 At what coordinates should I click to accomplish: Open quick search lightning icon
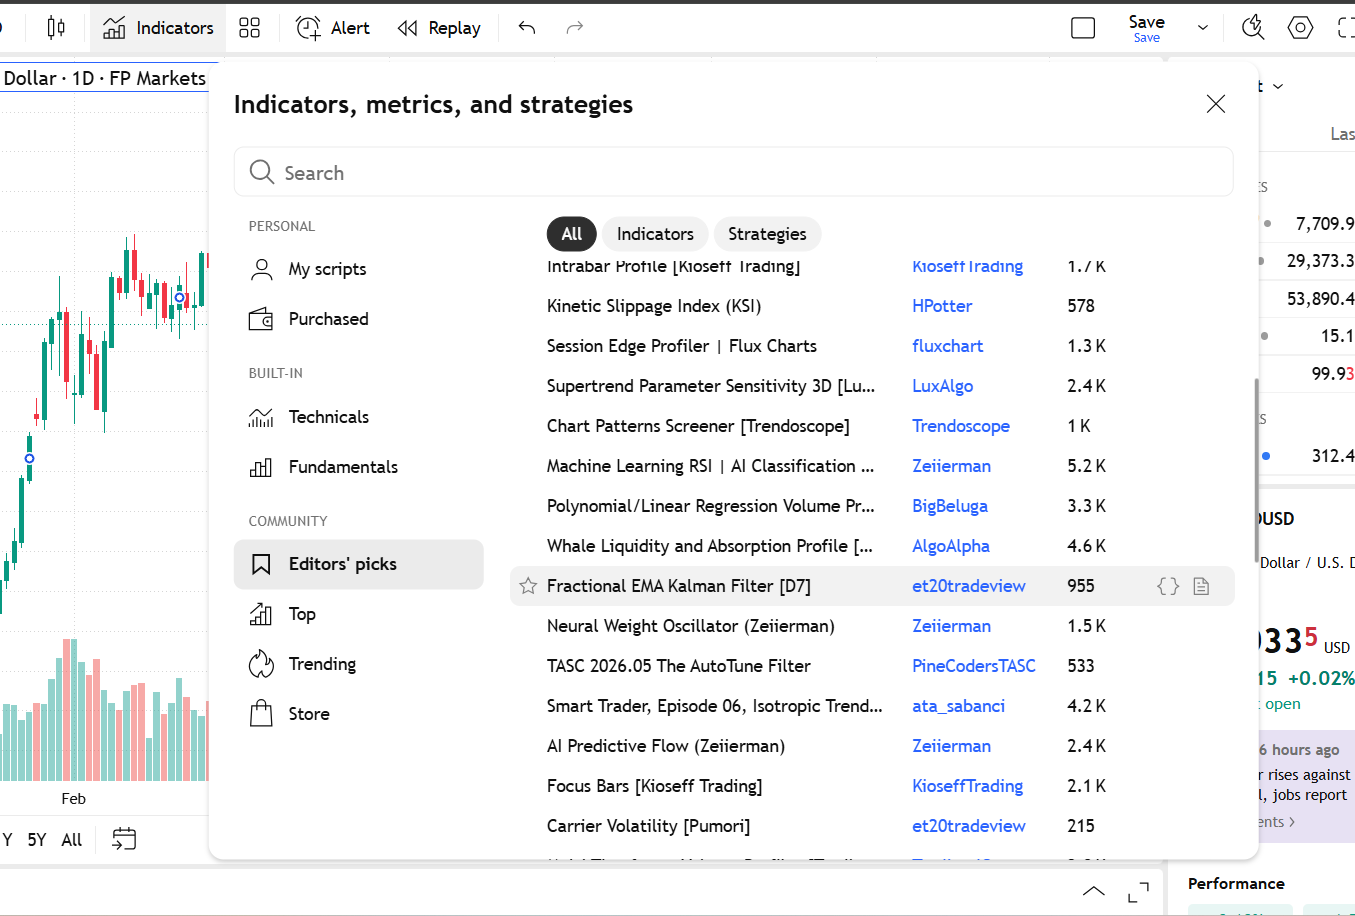(x=1252, y=28)
